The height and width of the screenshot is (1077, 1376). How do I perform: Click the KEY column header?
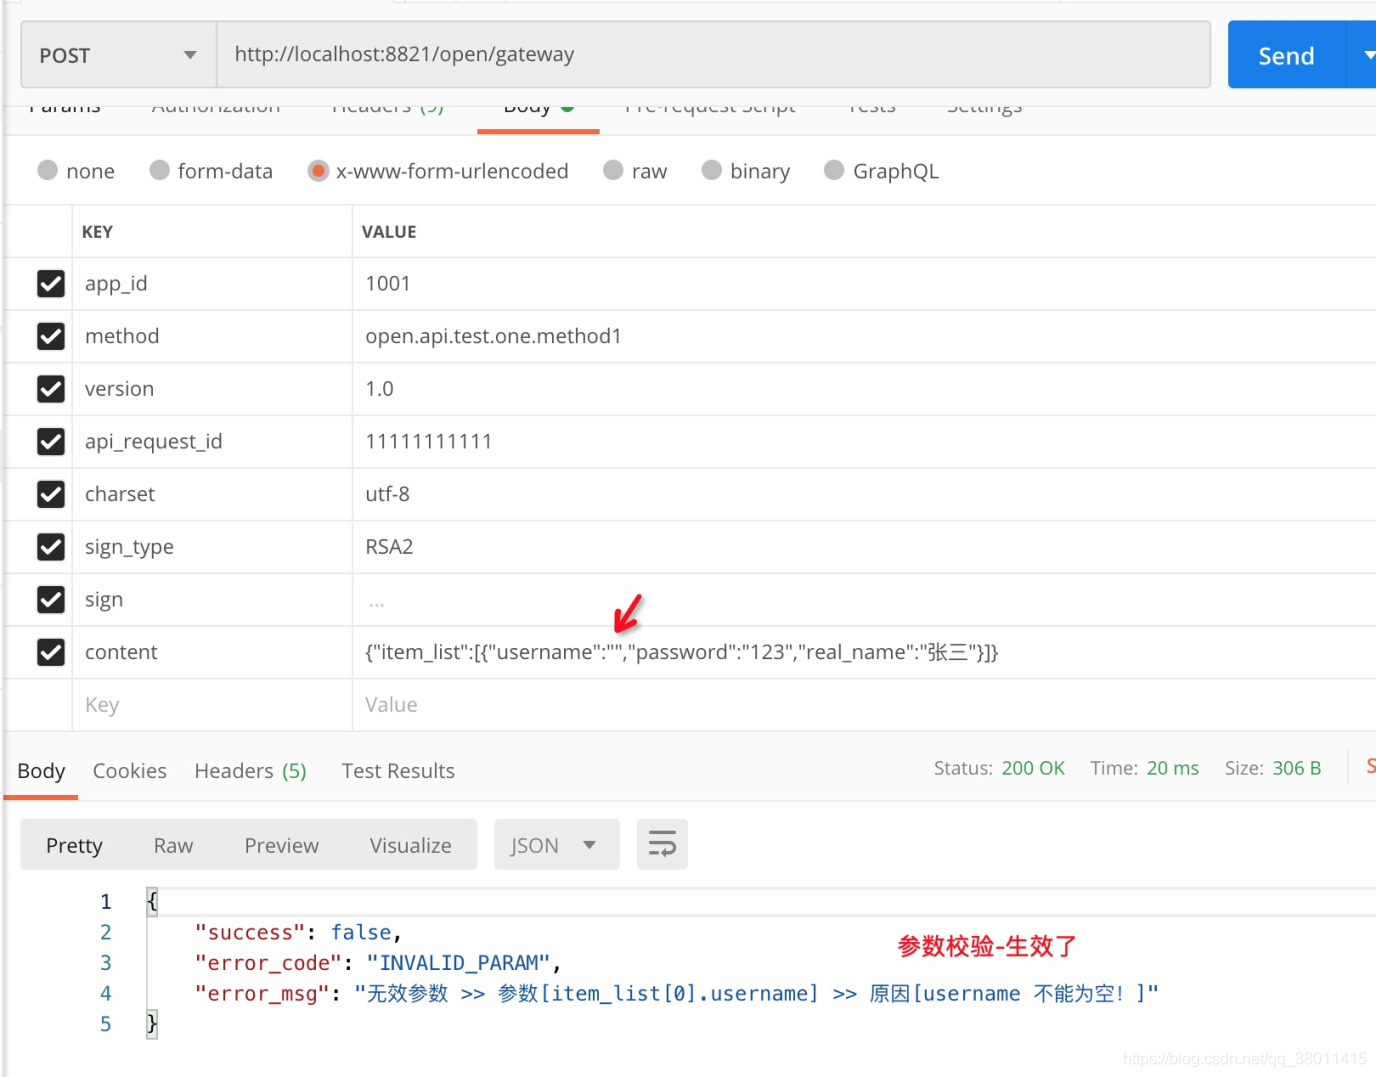[97, 232]
